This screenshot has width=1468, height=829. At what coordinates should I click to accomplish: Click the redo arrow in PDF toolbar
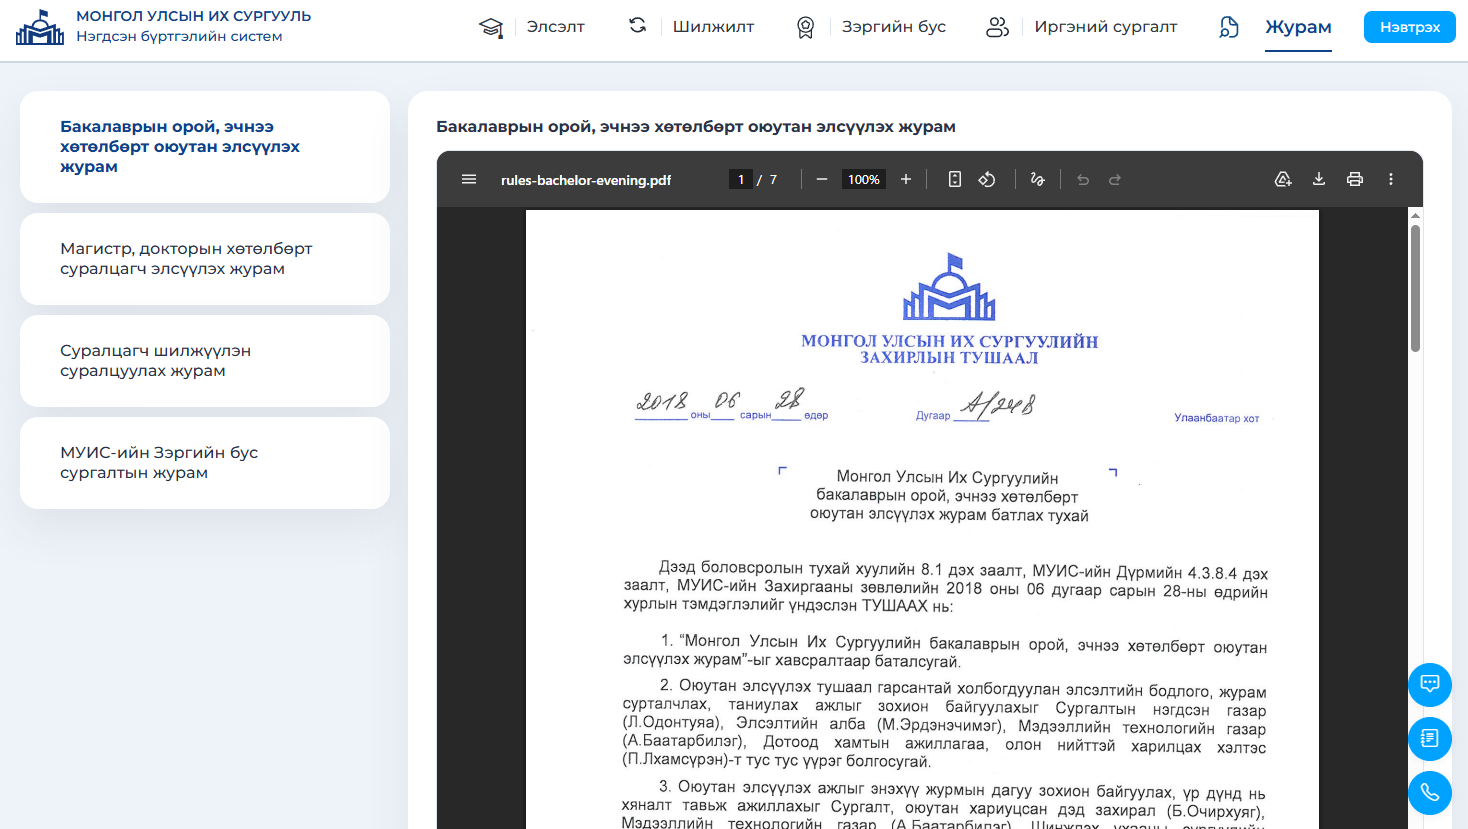1115,180
